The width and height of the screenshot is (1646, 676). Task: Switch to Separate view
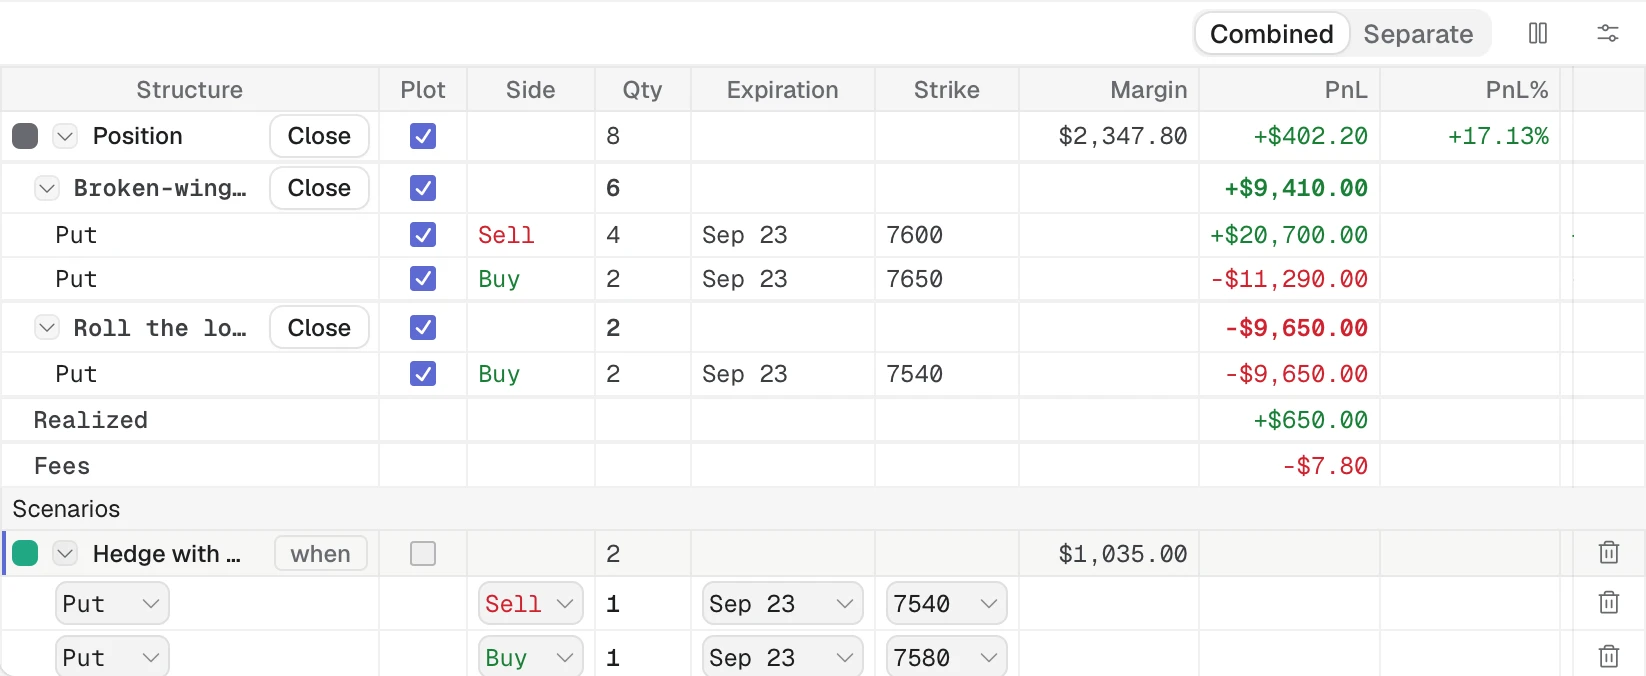[1418, 34]
